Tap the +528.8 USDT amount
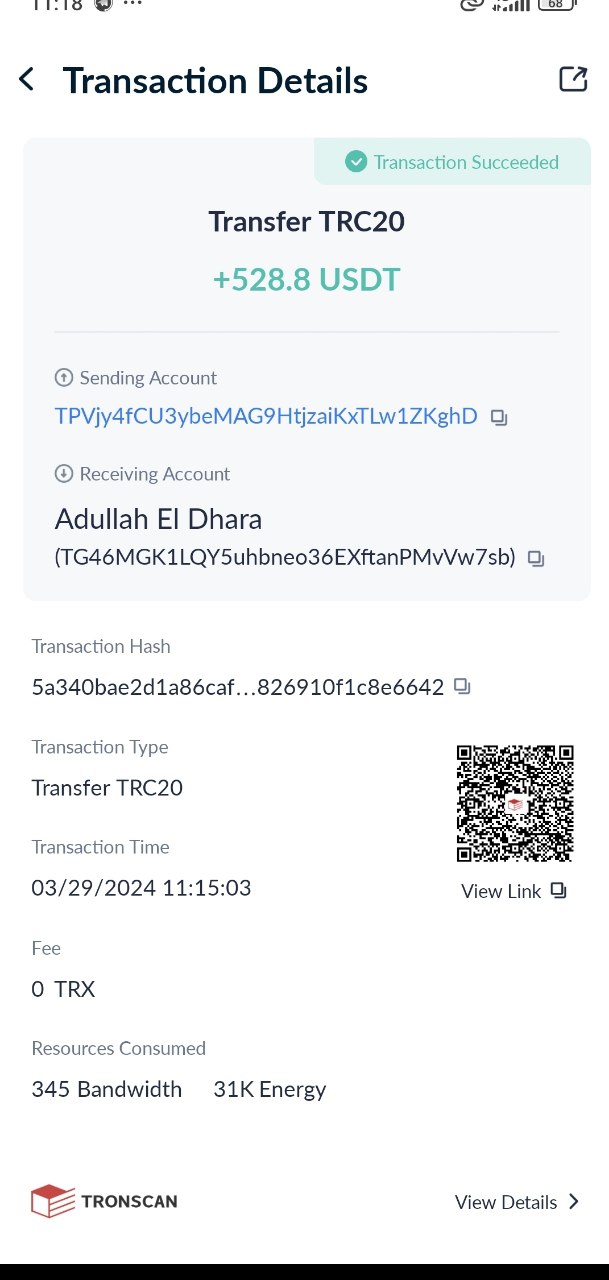This screenshot has height=1280, width=609. click(306, 279)
